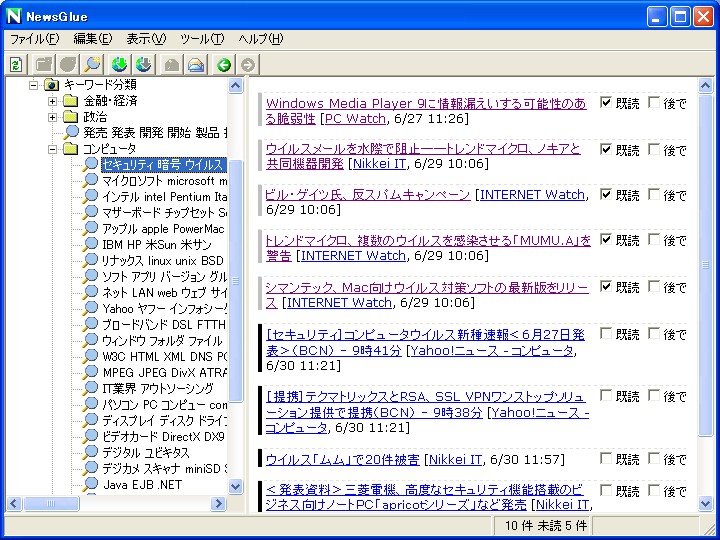Click magnifier icon beside アップル apple PowerMac
The width and height of the screenshot is (720, 540).
pos(90,228)
